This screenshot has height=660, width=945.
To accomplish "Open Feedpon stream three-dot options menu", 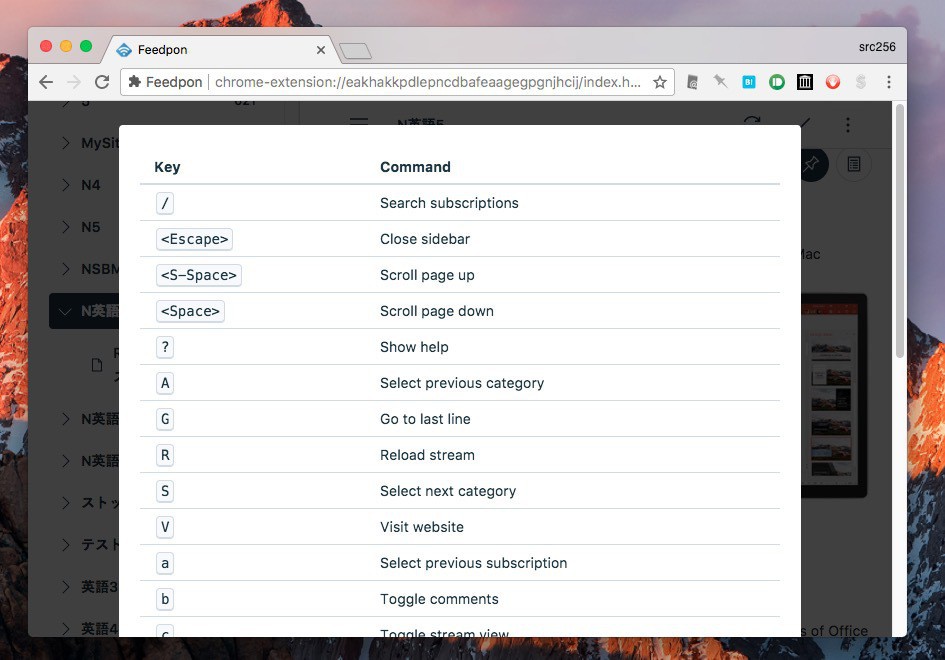I will (848, 125).
